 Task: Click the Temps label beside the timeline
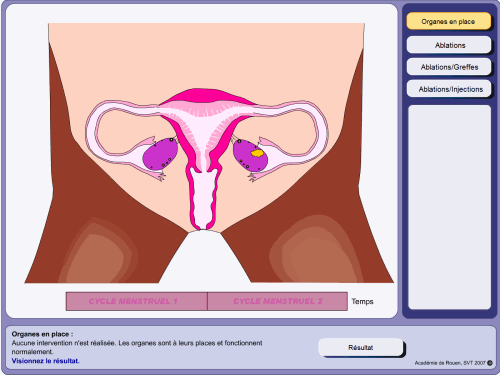pos(362,301)
